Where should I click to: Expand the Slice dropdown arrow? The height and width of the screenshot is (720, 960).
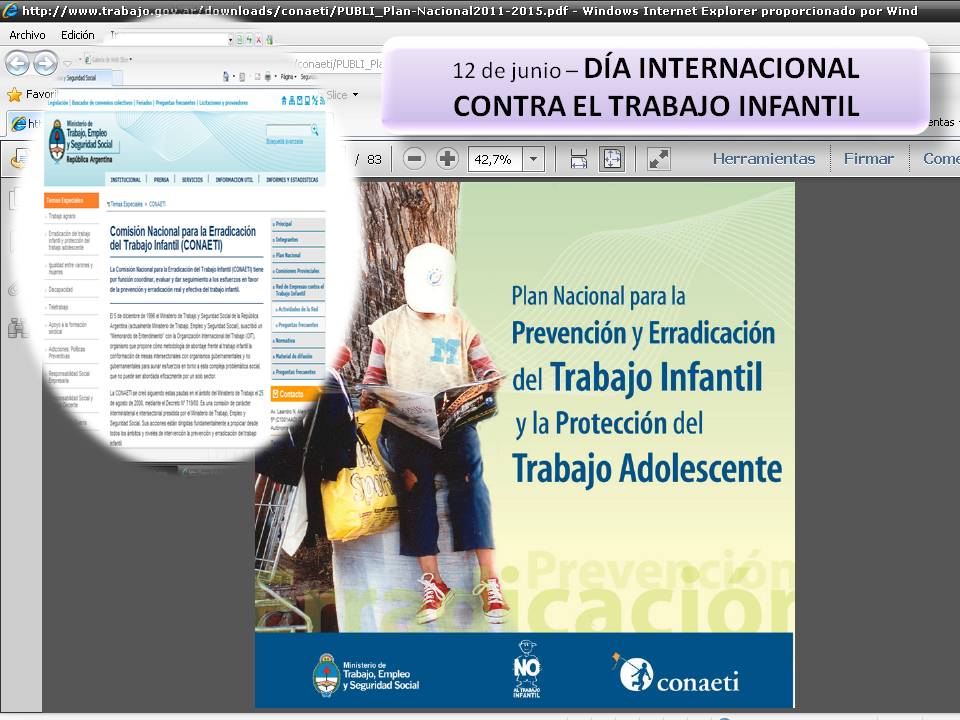click(x=355, y=95)
